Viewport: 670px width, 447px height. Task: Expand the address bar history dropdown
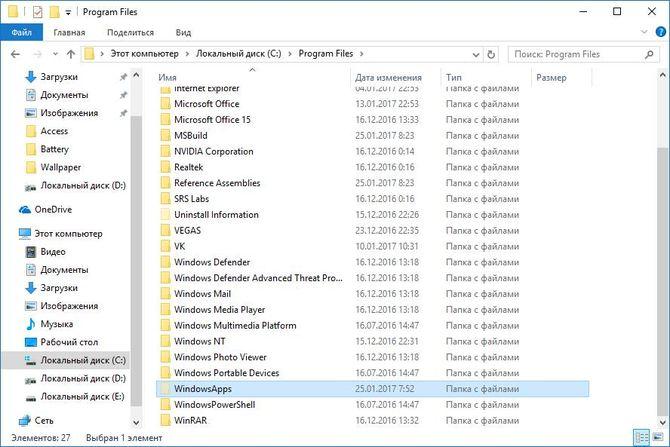(x=476, y=55)
